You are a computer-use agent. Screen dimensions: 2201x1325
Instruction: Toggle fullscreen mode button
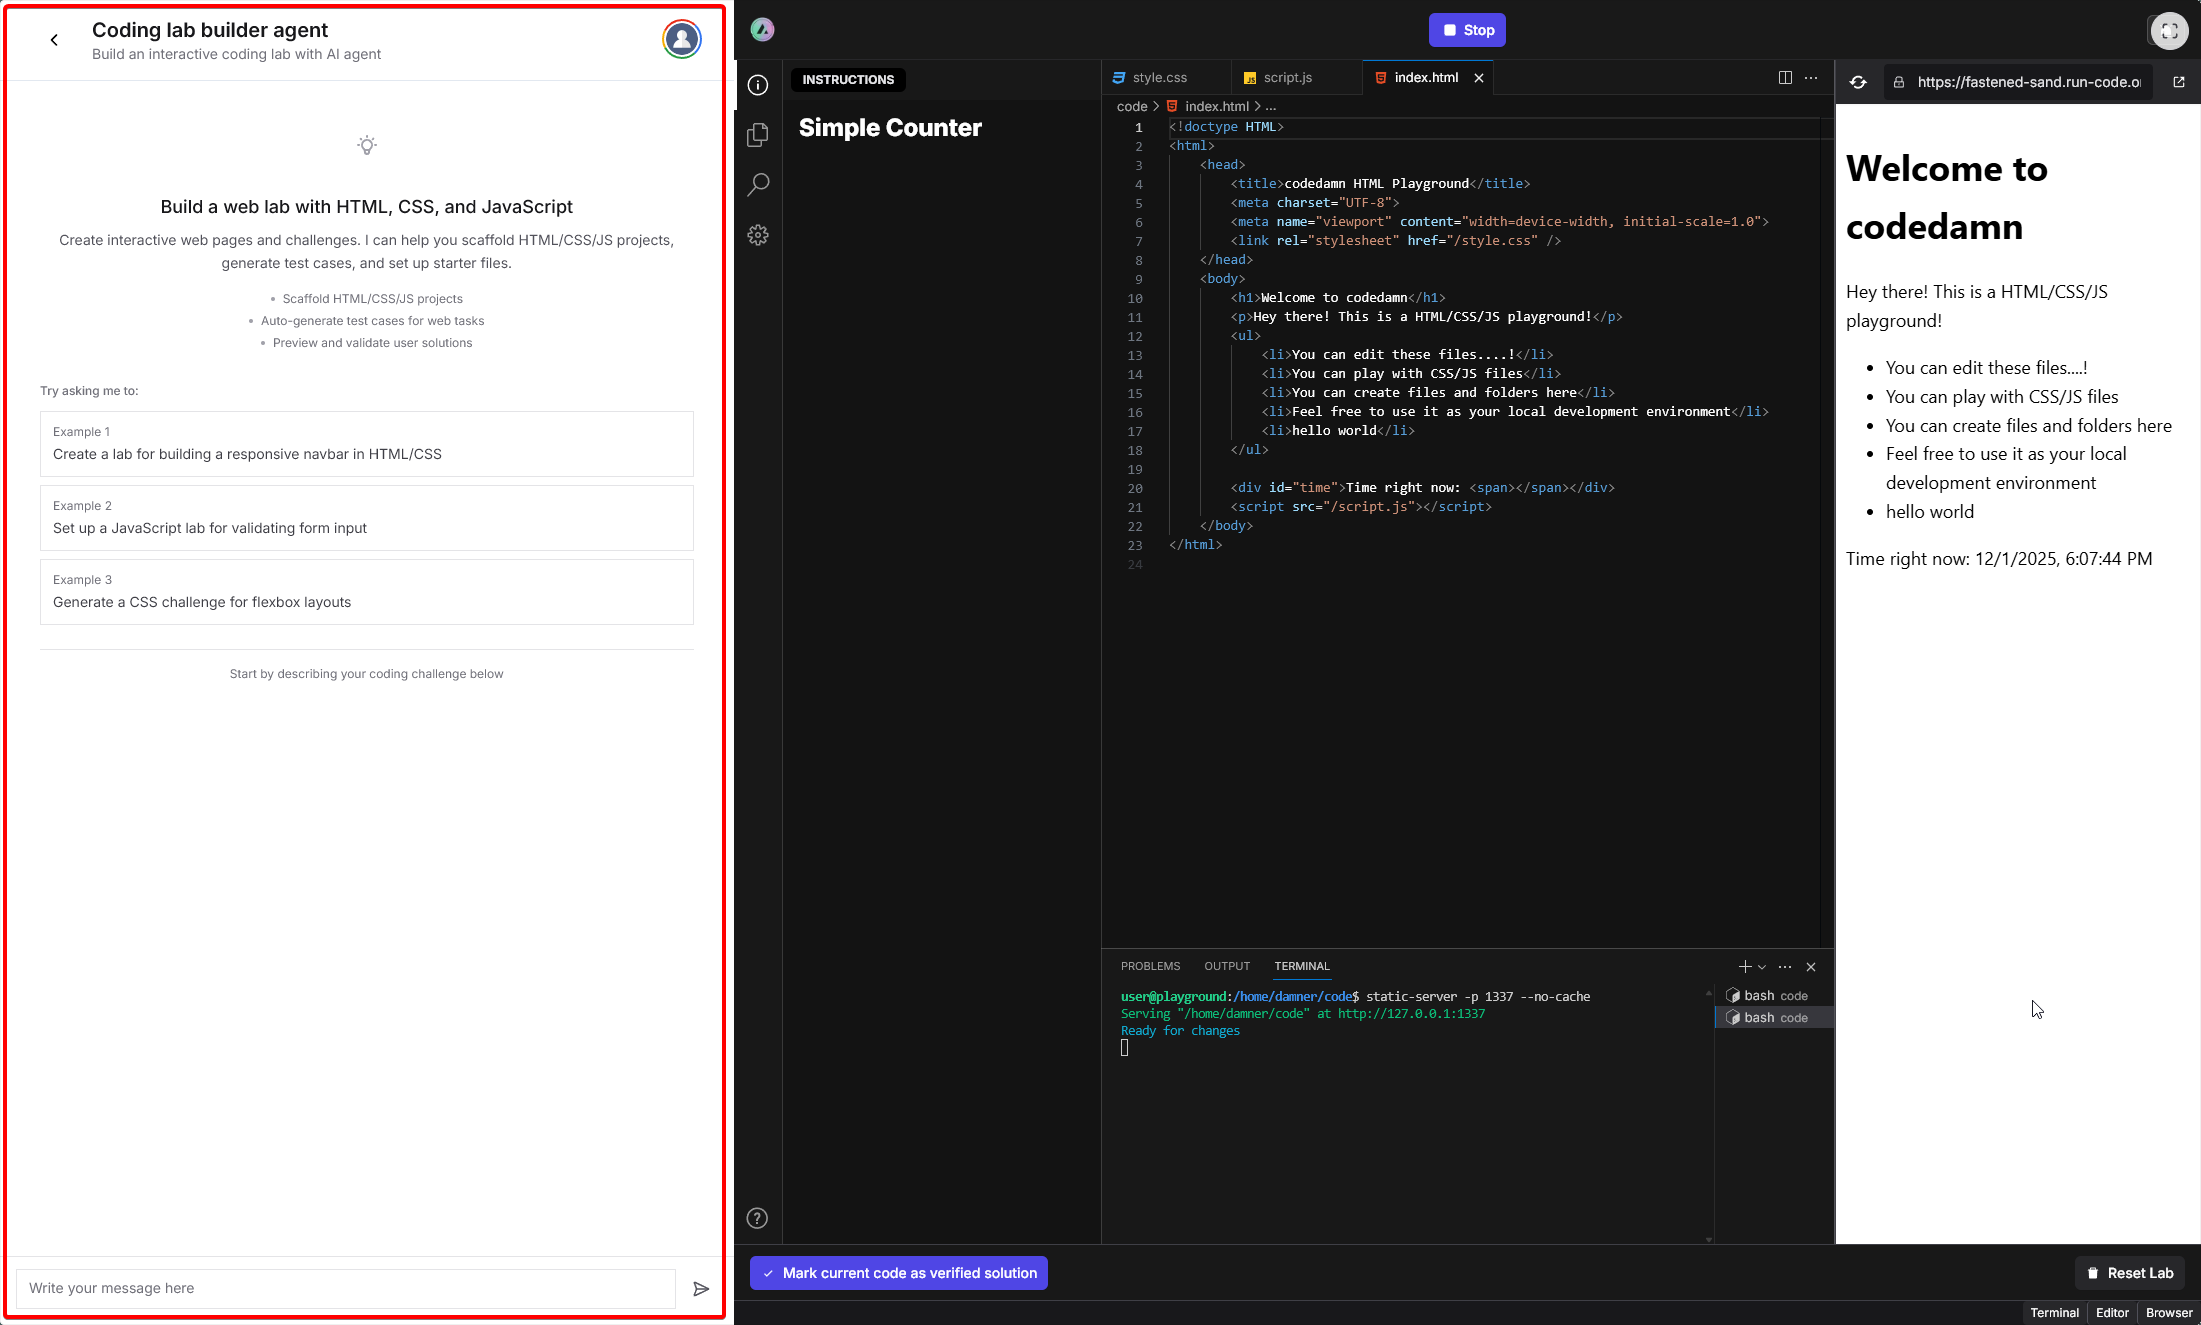coord(2169,30)
